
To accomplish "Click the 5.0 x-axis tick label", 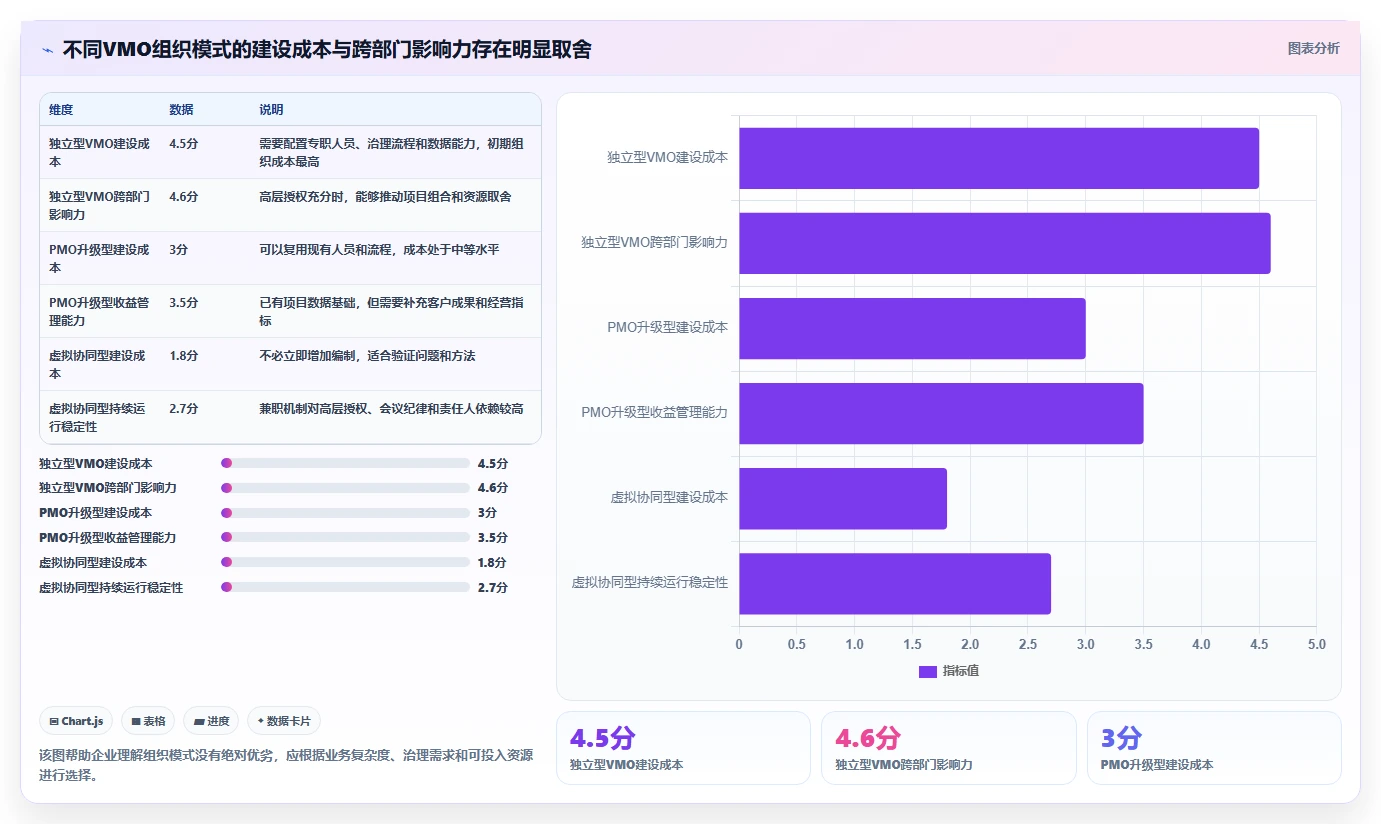I will click(x=1316, y=645).
